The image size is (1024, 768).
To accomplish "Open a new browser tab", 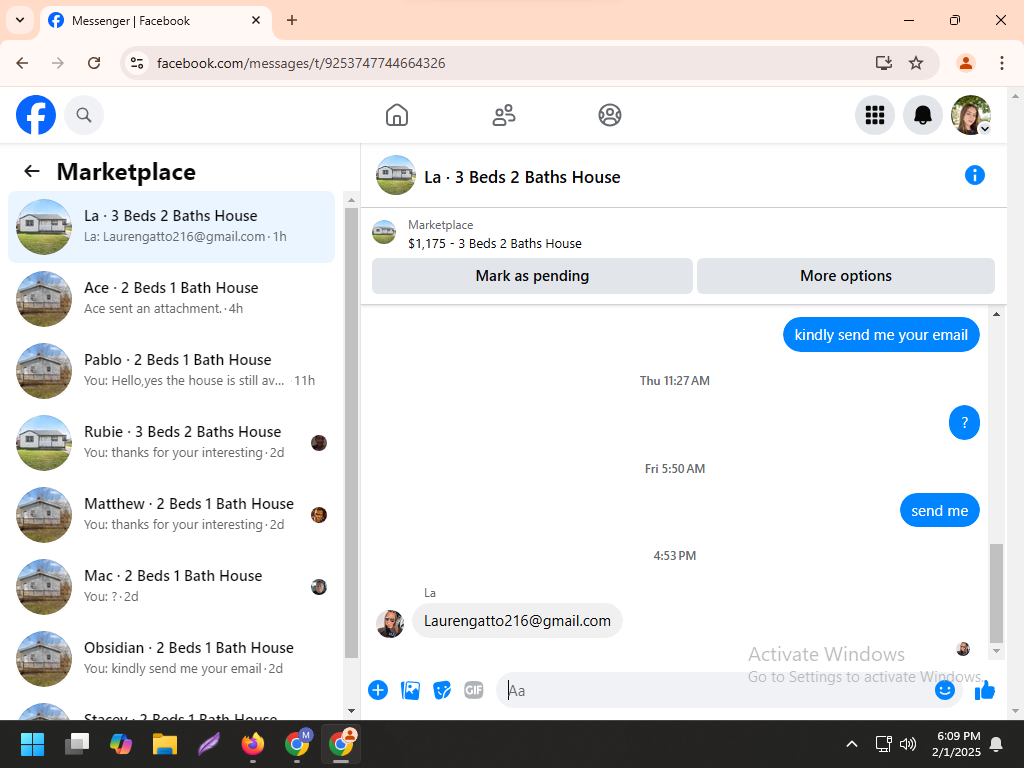I will click(292, 20).
